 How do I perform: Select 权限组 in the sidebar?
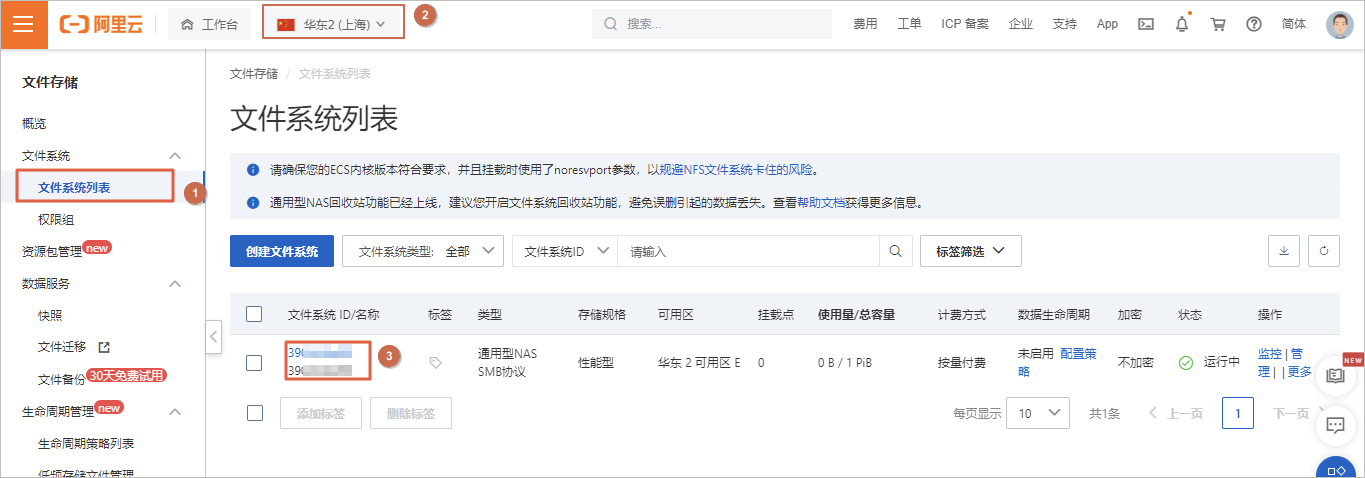tap(56, 219)
